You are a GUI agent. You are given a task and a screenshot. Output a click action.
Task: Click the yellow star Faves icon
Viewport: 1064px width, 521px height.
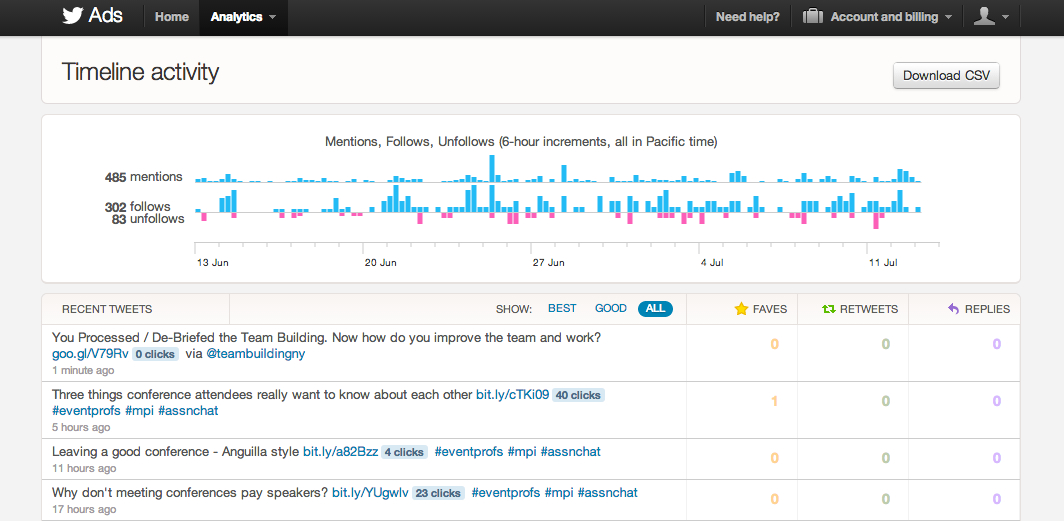(x=741, y=309)
